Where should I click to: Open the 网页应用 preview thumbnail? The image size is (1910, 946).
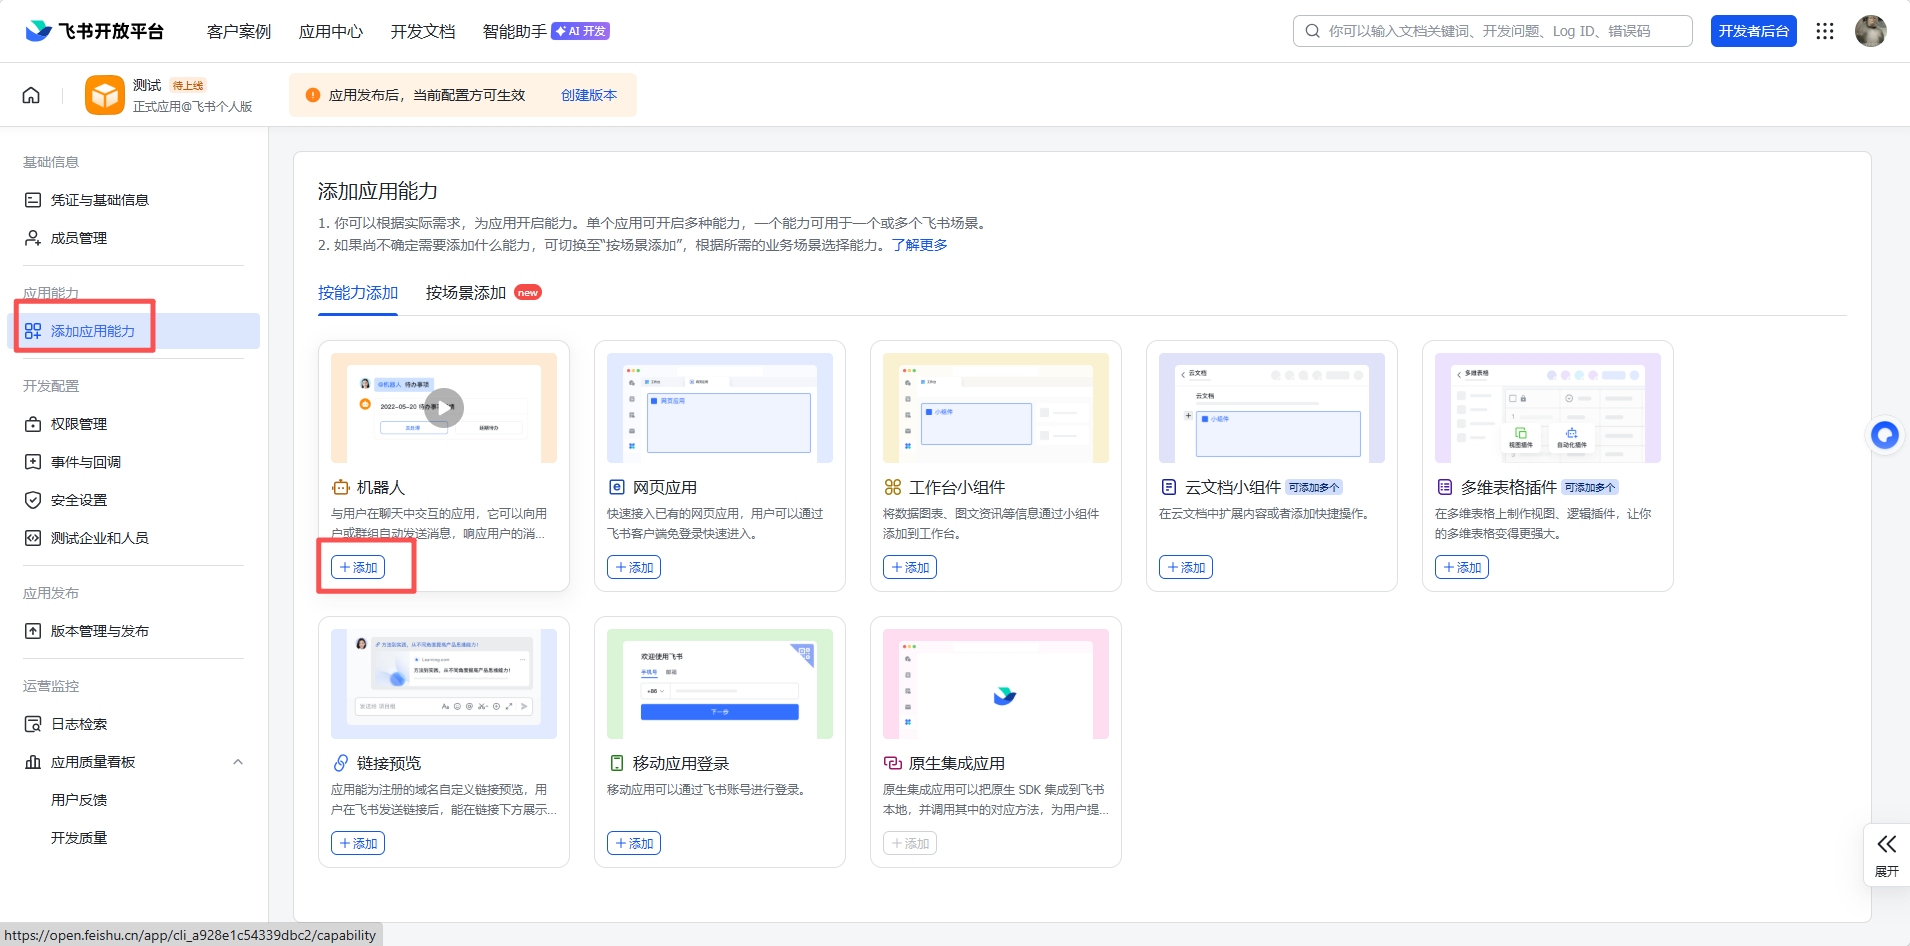(720, 408)
